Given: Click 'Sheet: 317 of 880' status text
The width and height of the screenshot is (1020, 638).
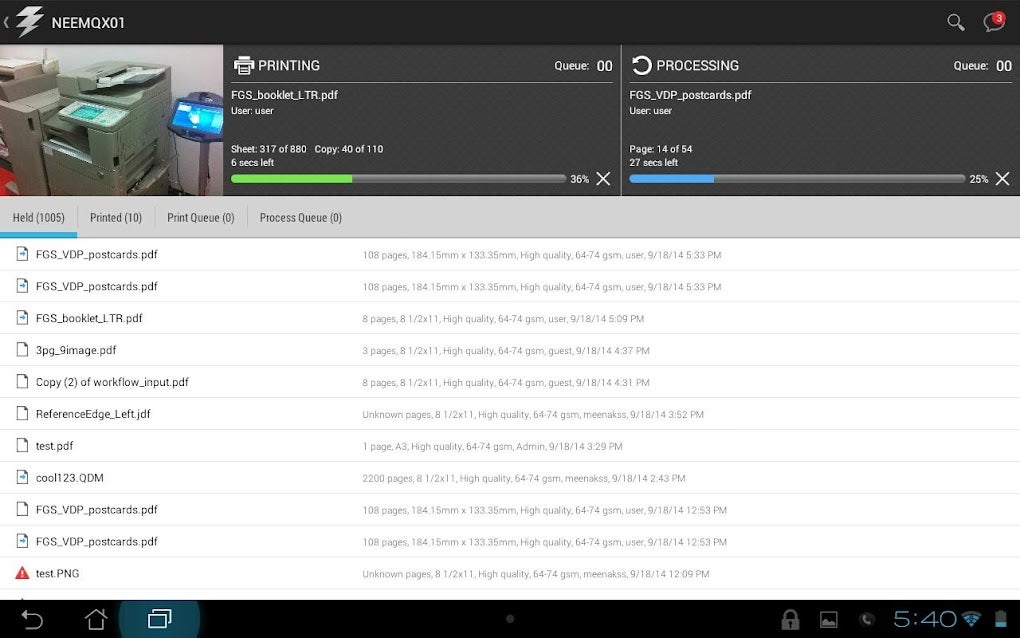Looking at the screenshot, I should (x=269, y=149).
